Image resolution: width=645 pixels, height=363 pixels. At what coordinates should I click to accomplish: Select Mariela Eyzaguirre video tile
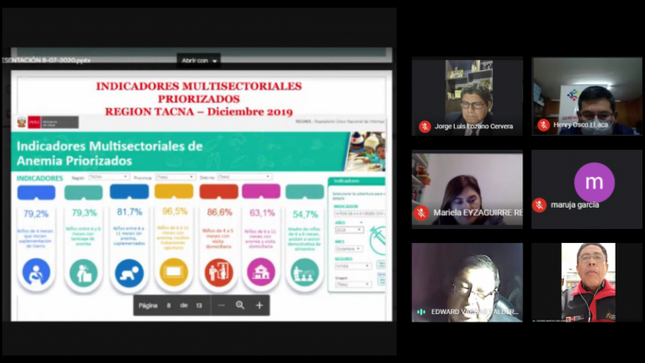pyautogui.click(x=467, y=190)
